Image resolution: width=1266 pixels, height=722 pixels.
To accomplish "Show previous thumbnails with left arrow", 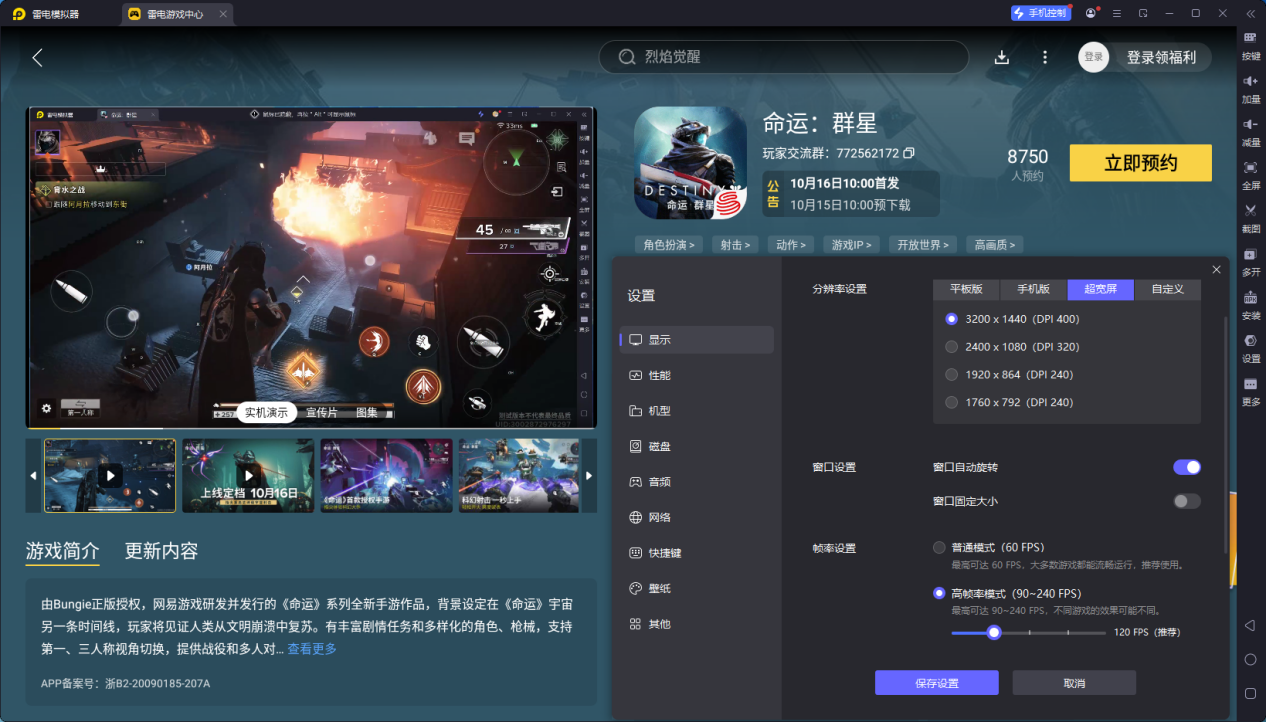I will click(x=34, y=476).
